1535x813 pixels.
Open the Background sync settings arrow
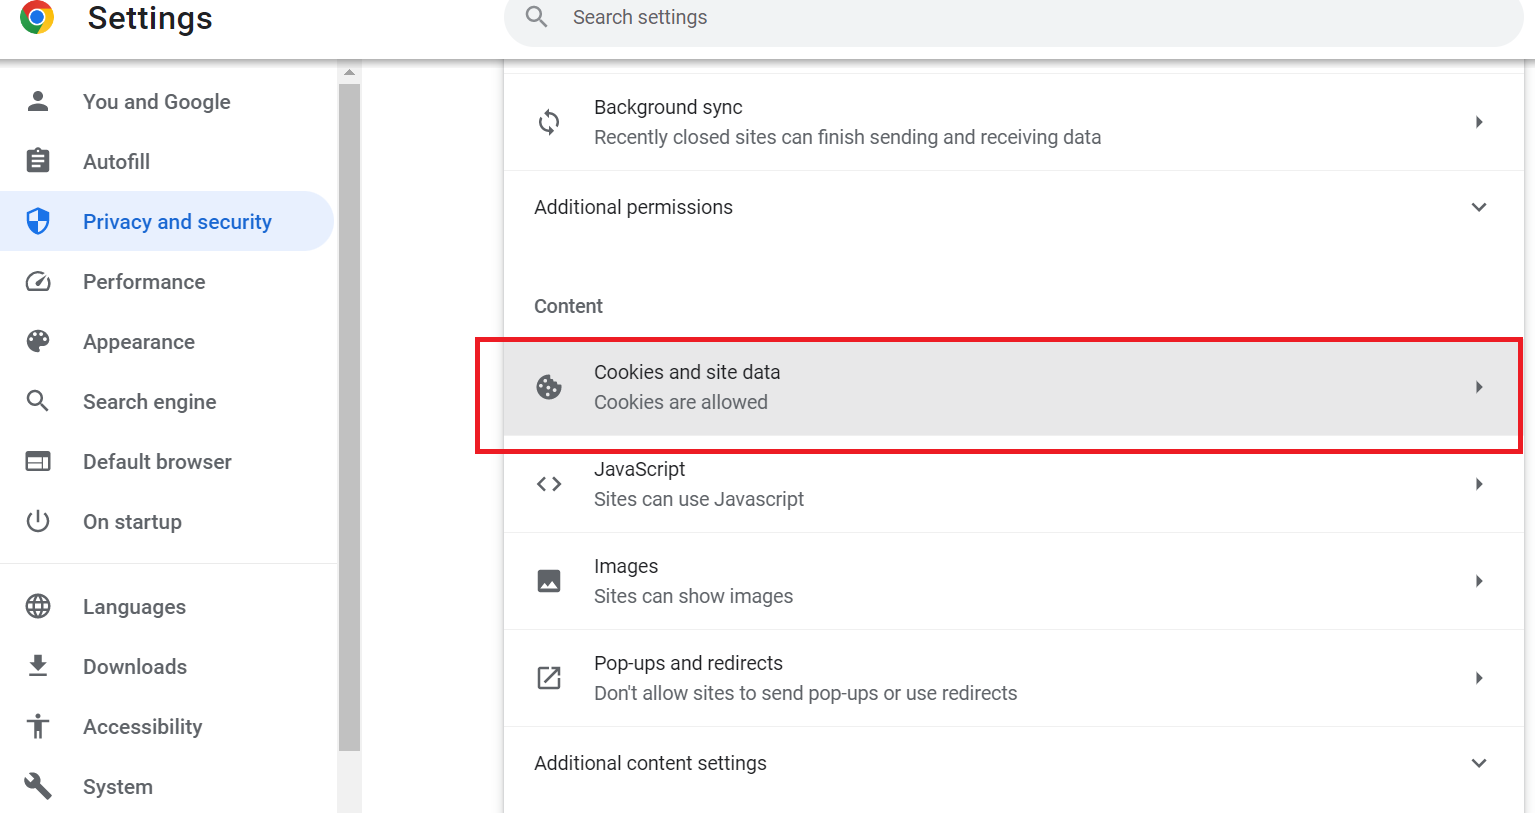click(1478, 121)
